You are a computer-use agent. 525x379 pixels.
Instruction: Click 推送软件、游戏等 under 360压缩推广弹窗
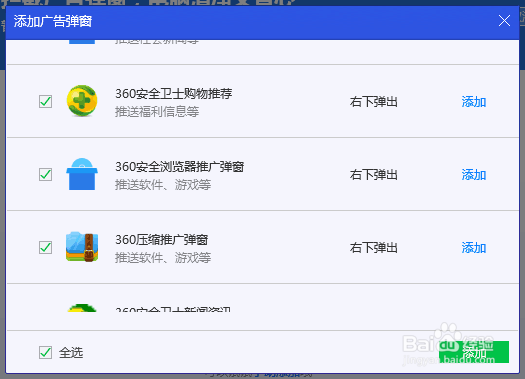163,257
